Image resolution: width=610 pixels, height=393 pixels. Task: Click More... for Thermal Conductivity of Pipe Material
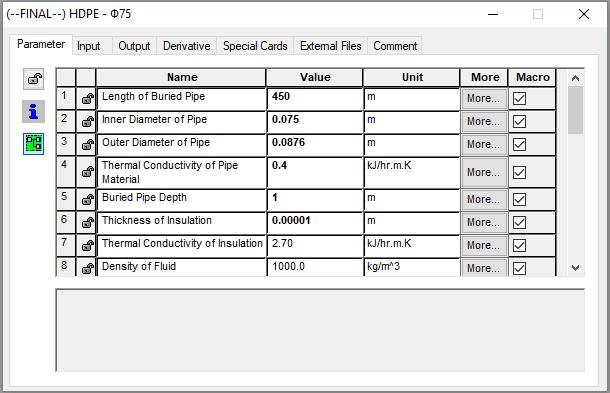tap(484, 172)
